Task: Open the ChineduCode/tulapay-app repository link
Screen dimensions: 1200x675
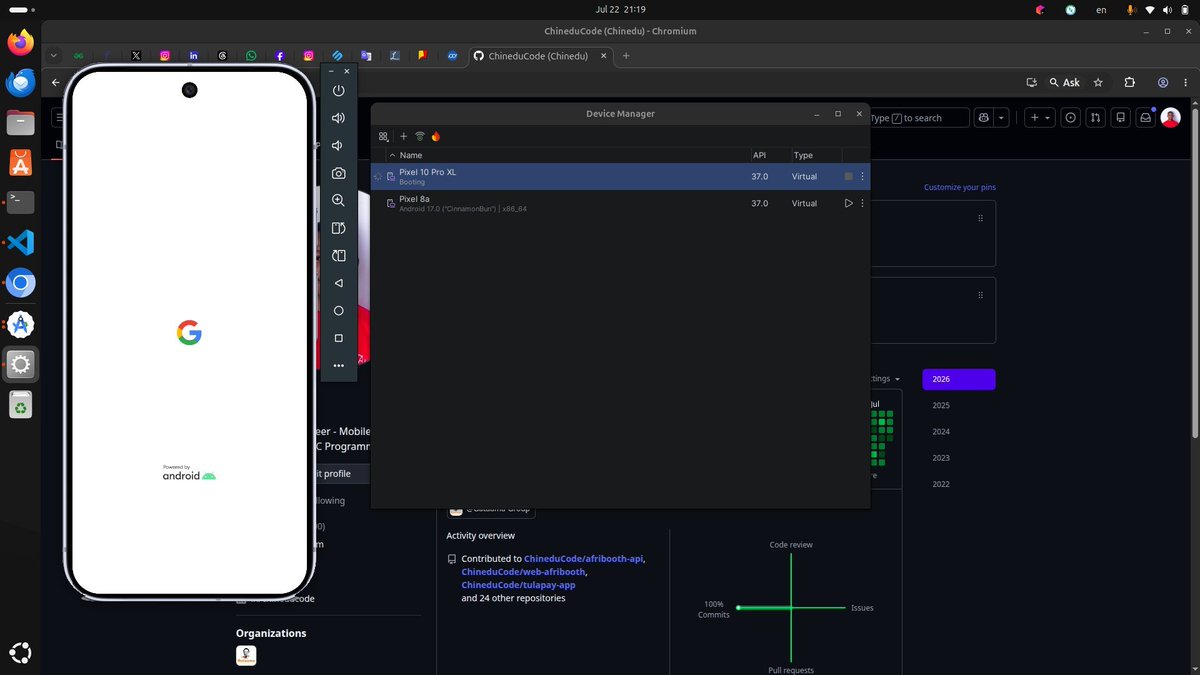Action: (518, 585)
